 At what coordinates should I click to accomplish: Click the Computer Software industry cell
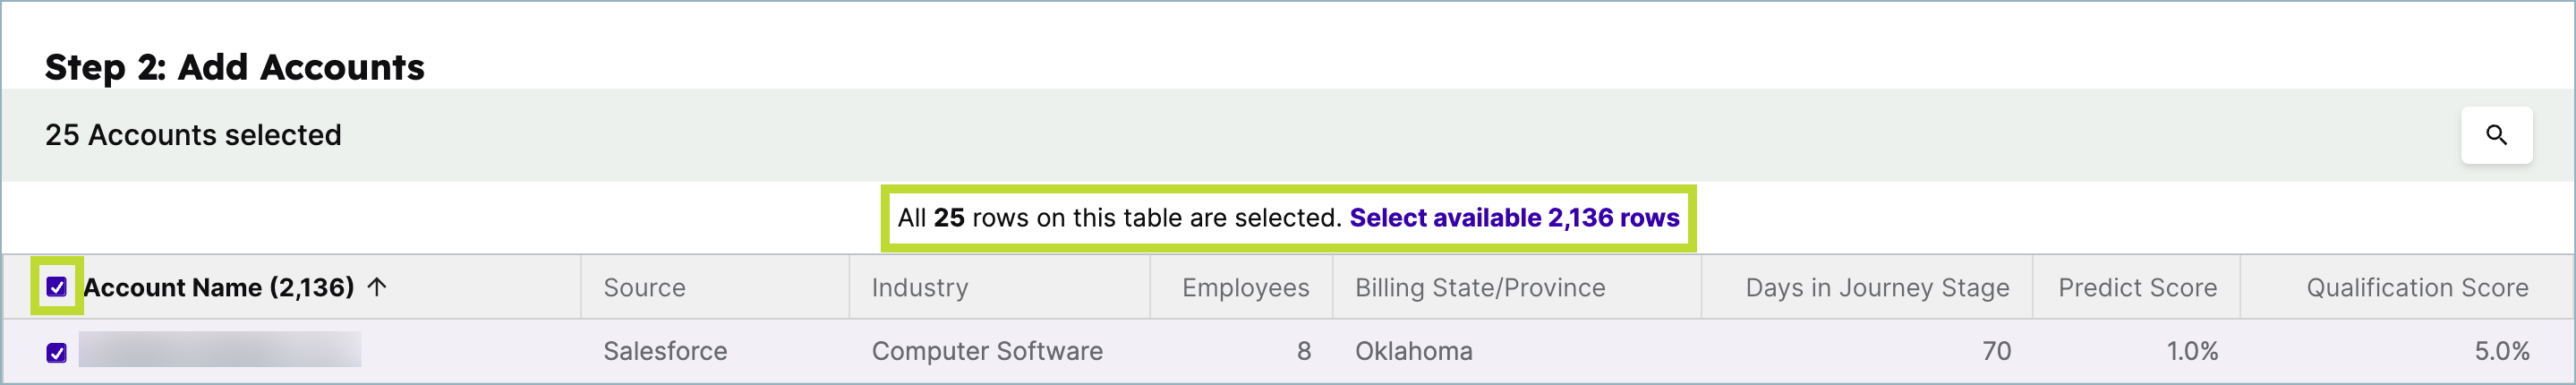pos(987,351)
